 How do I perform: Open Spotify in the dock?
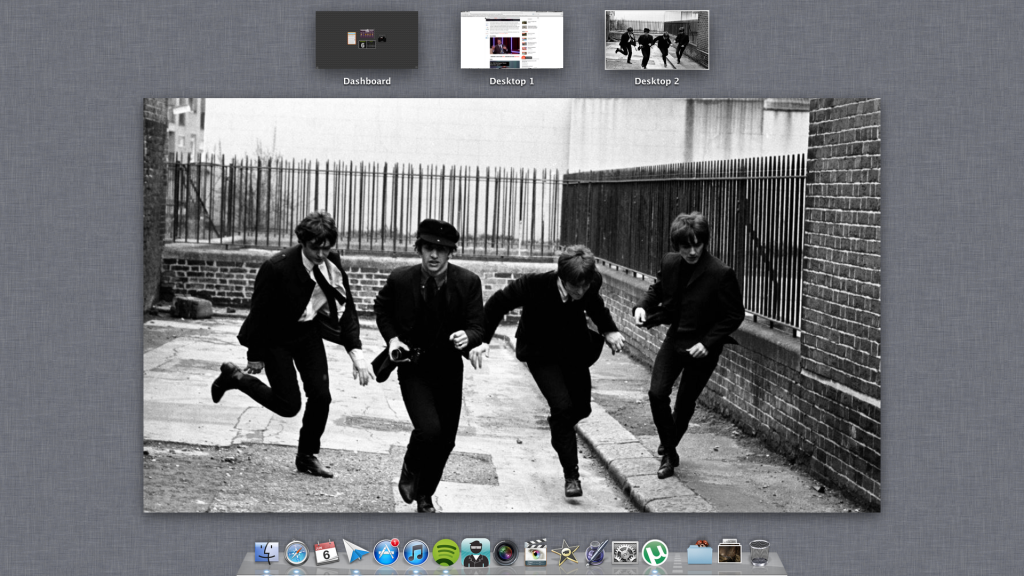tap(445, 552)
